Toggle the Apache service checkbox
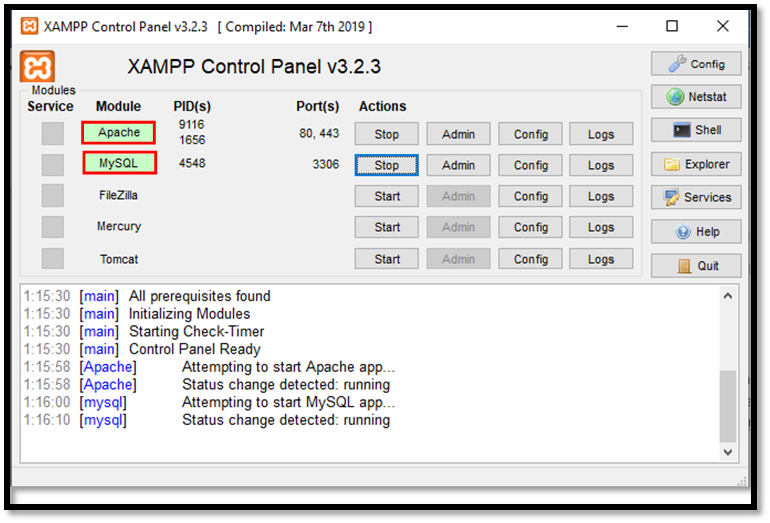770x523 pixels. [52, 133]
